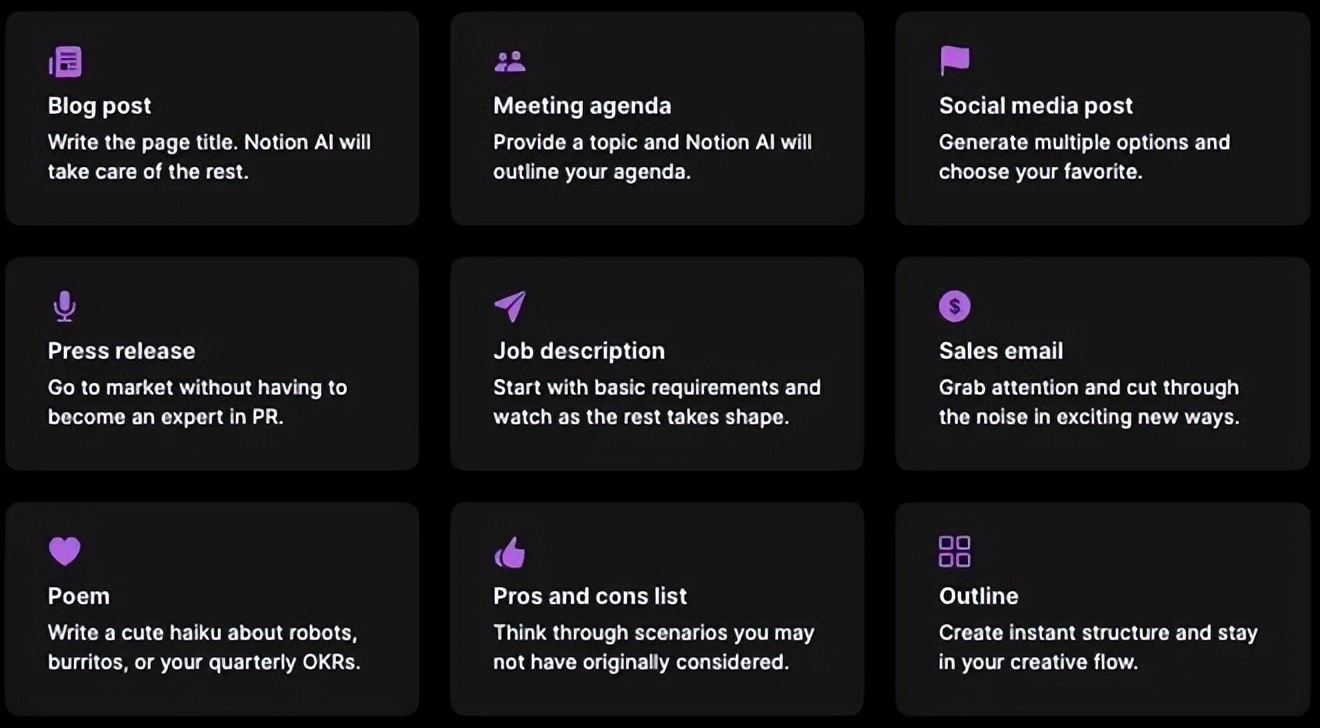The width and height of the screenshot is (1320, 728).
Task: Click the Social media post flag icon
Action: [x=955, y=60]
